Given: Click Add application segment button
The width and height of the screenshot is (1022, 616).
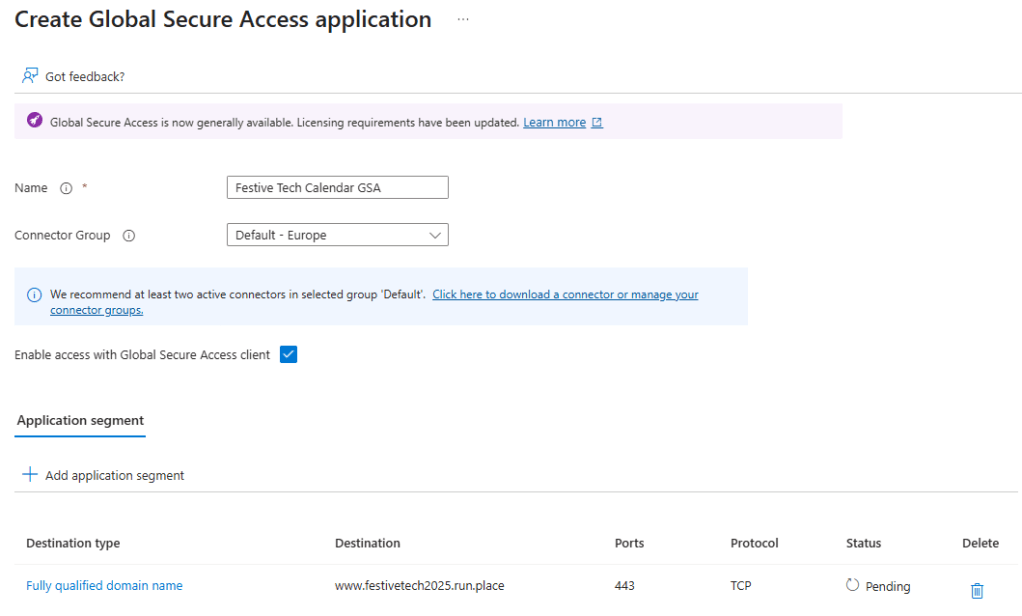Looking at the screenshot, I should click(x=114, y=476).
